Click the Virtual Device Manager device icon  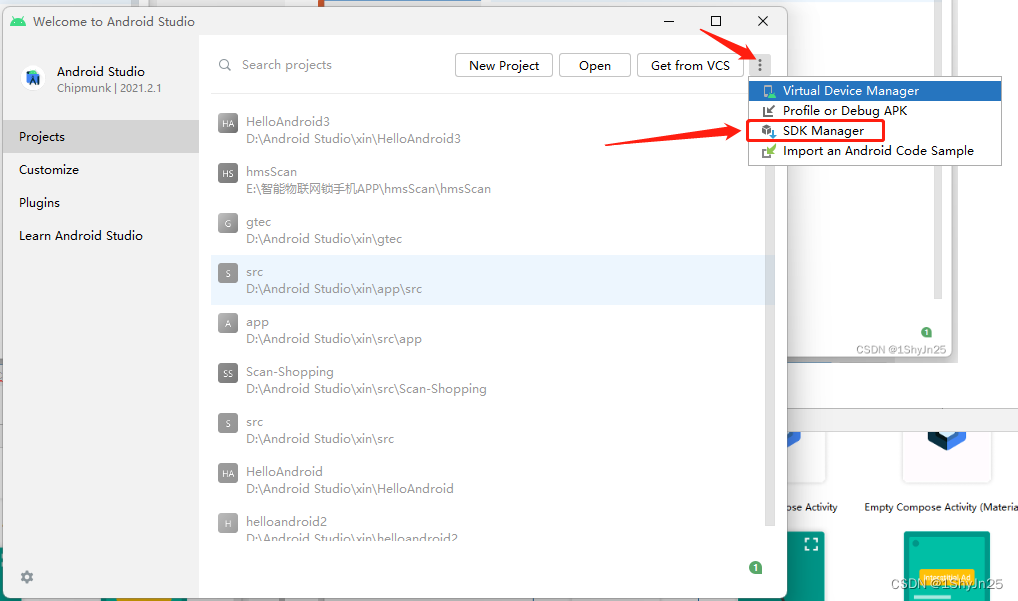tap(768, 90)
